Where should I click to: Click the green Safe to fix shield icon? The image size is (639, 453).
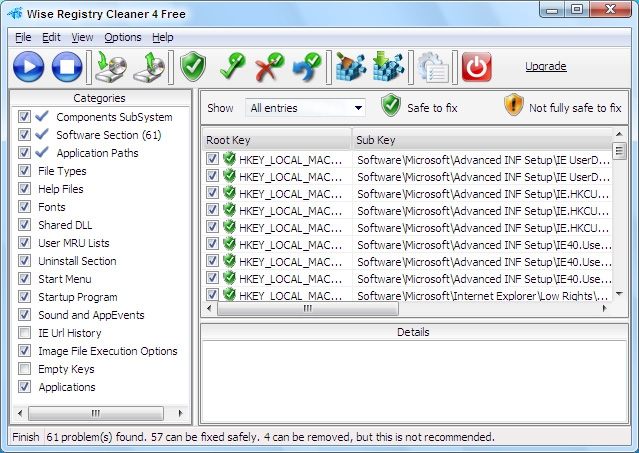coord(391,105)
